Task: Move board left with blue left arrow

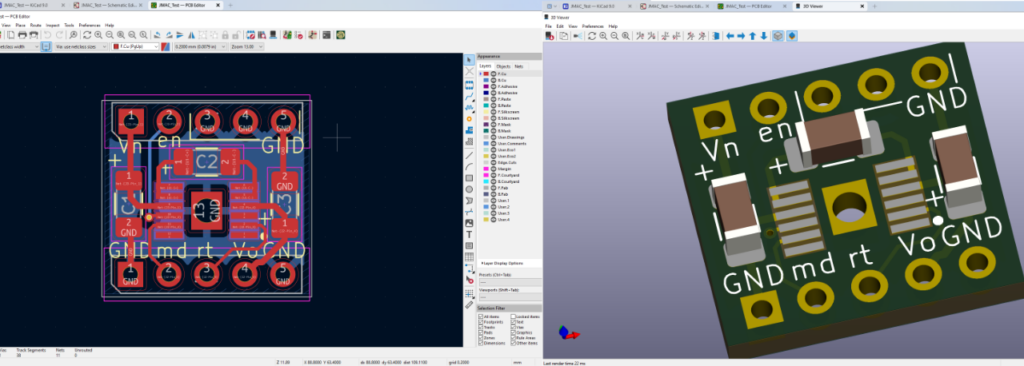Action: point(730,36)
